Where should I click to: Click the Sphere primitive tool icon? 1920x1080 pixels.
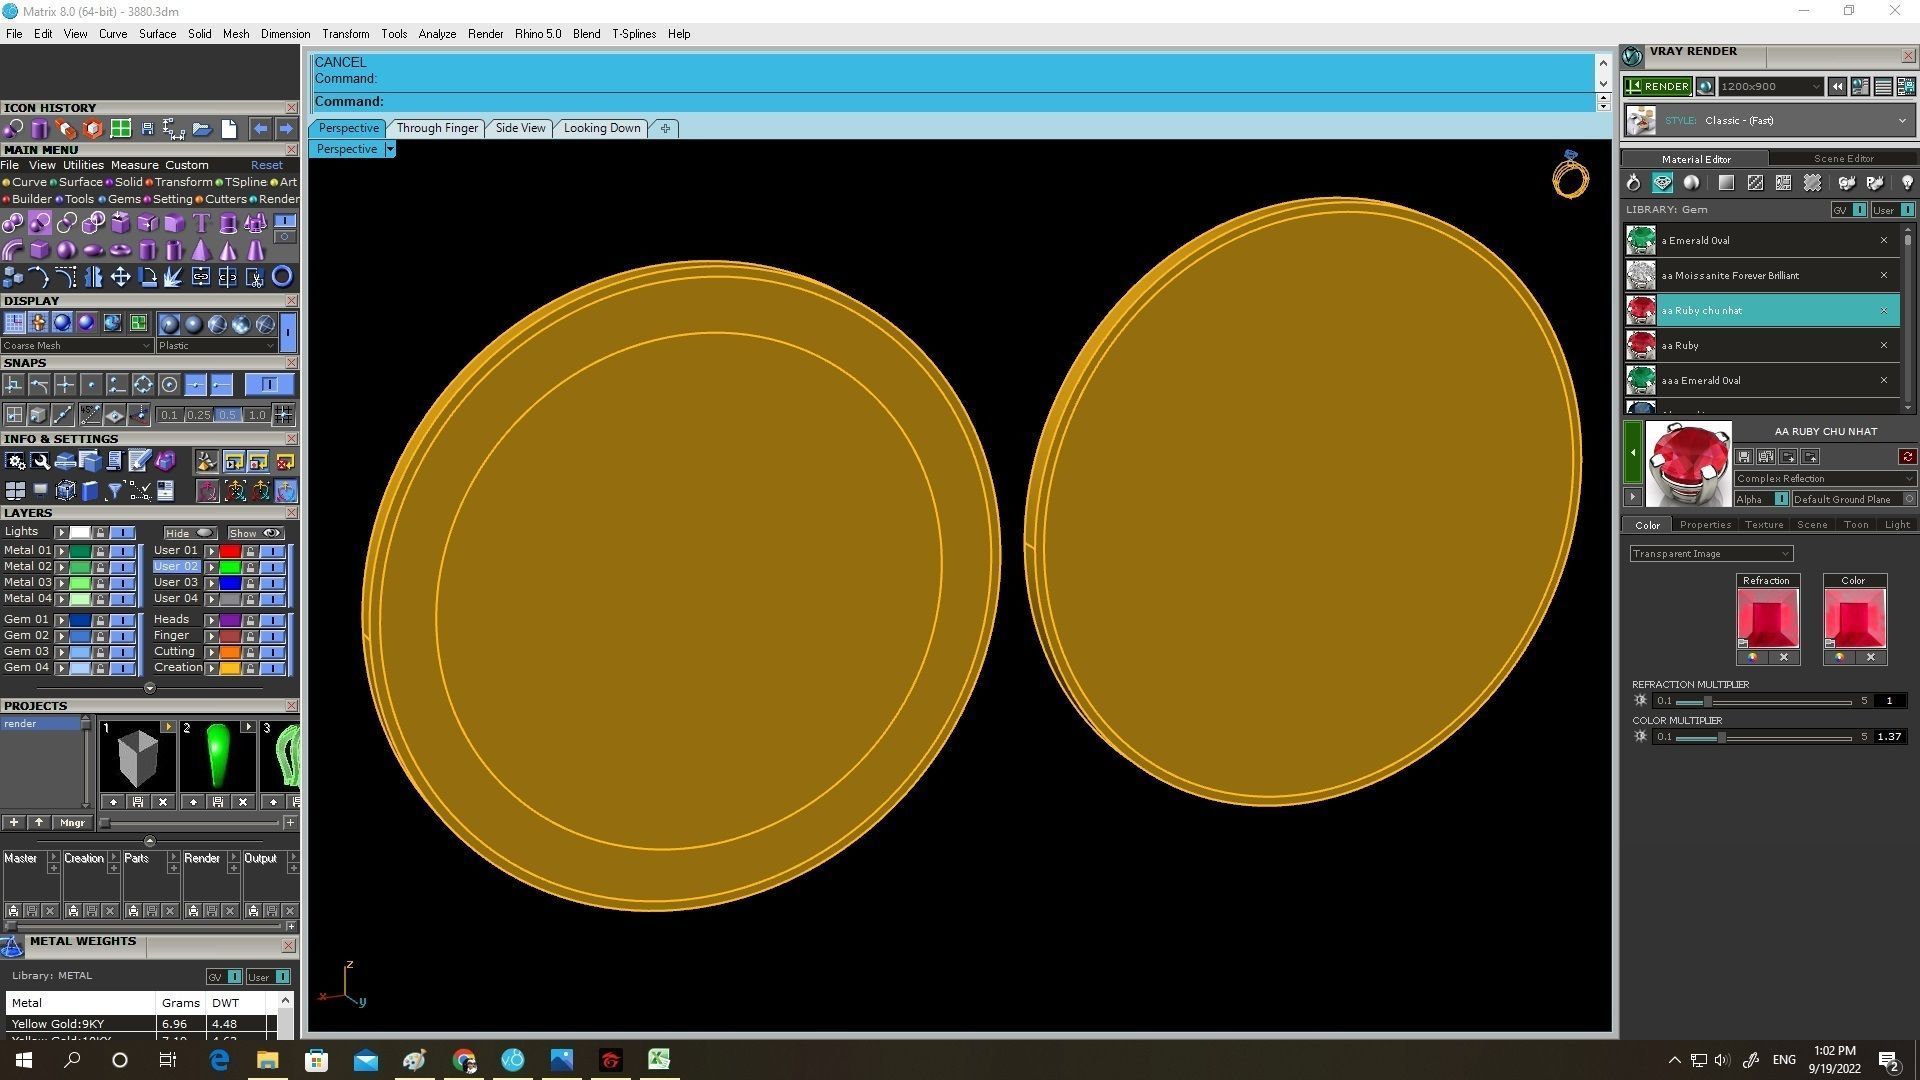[66, 250]
